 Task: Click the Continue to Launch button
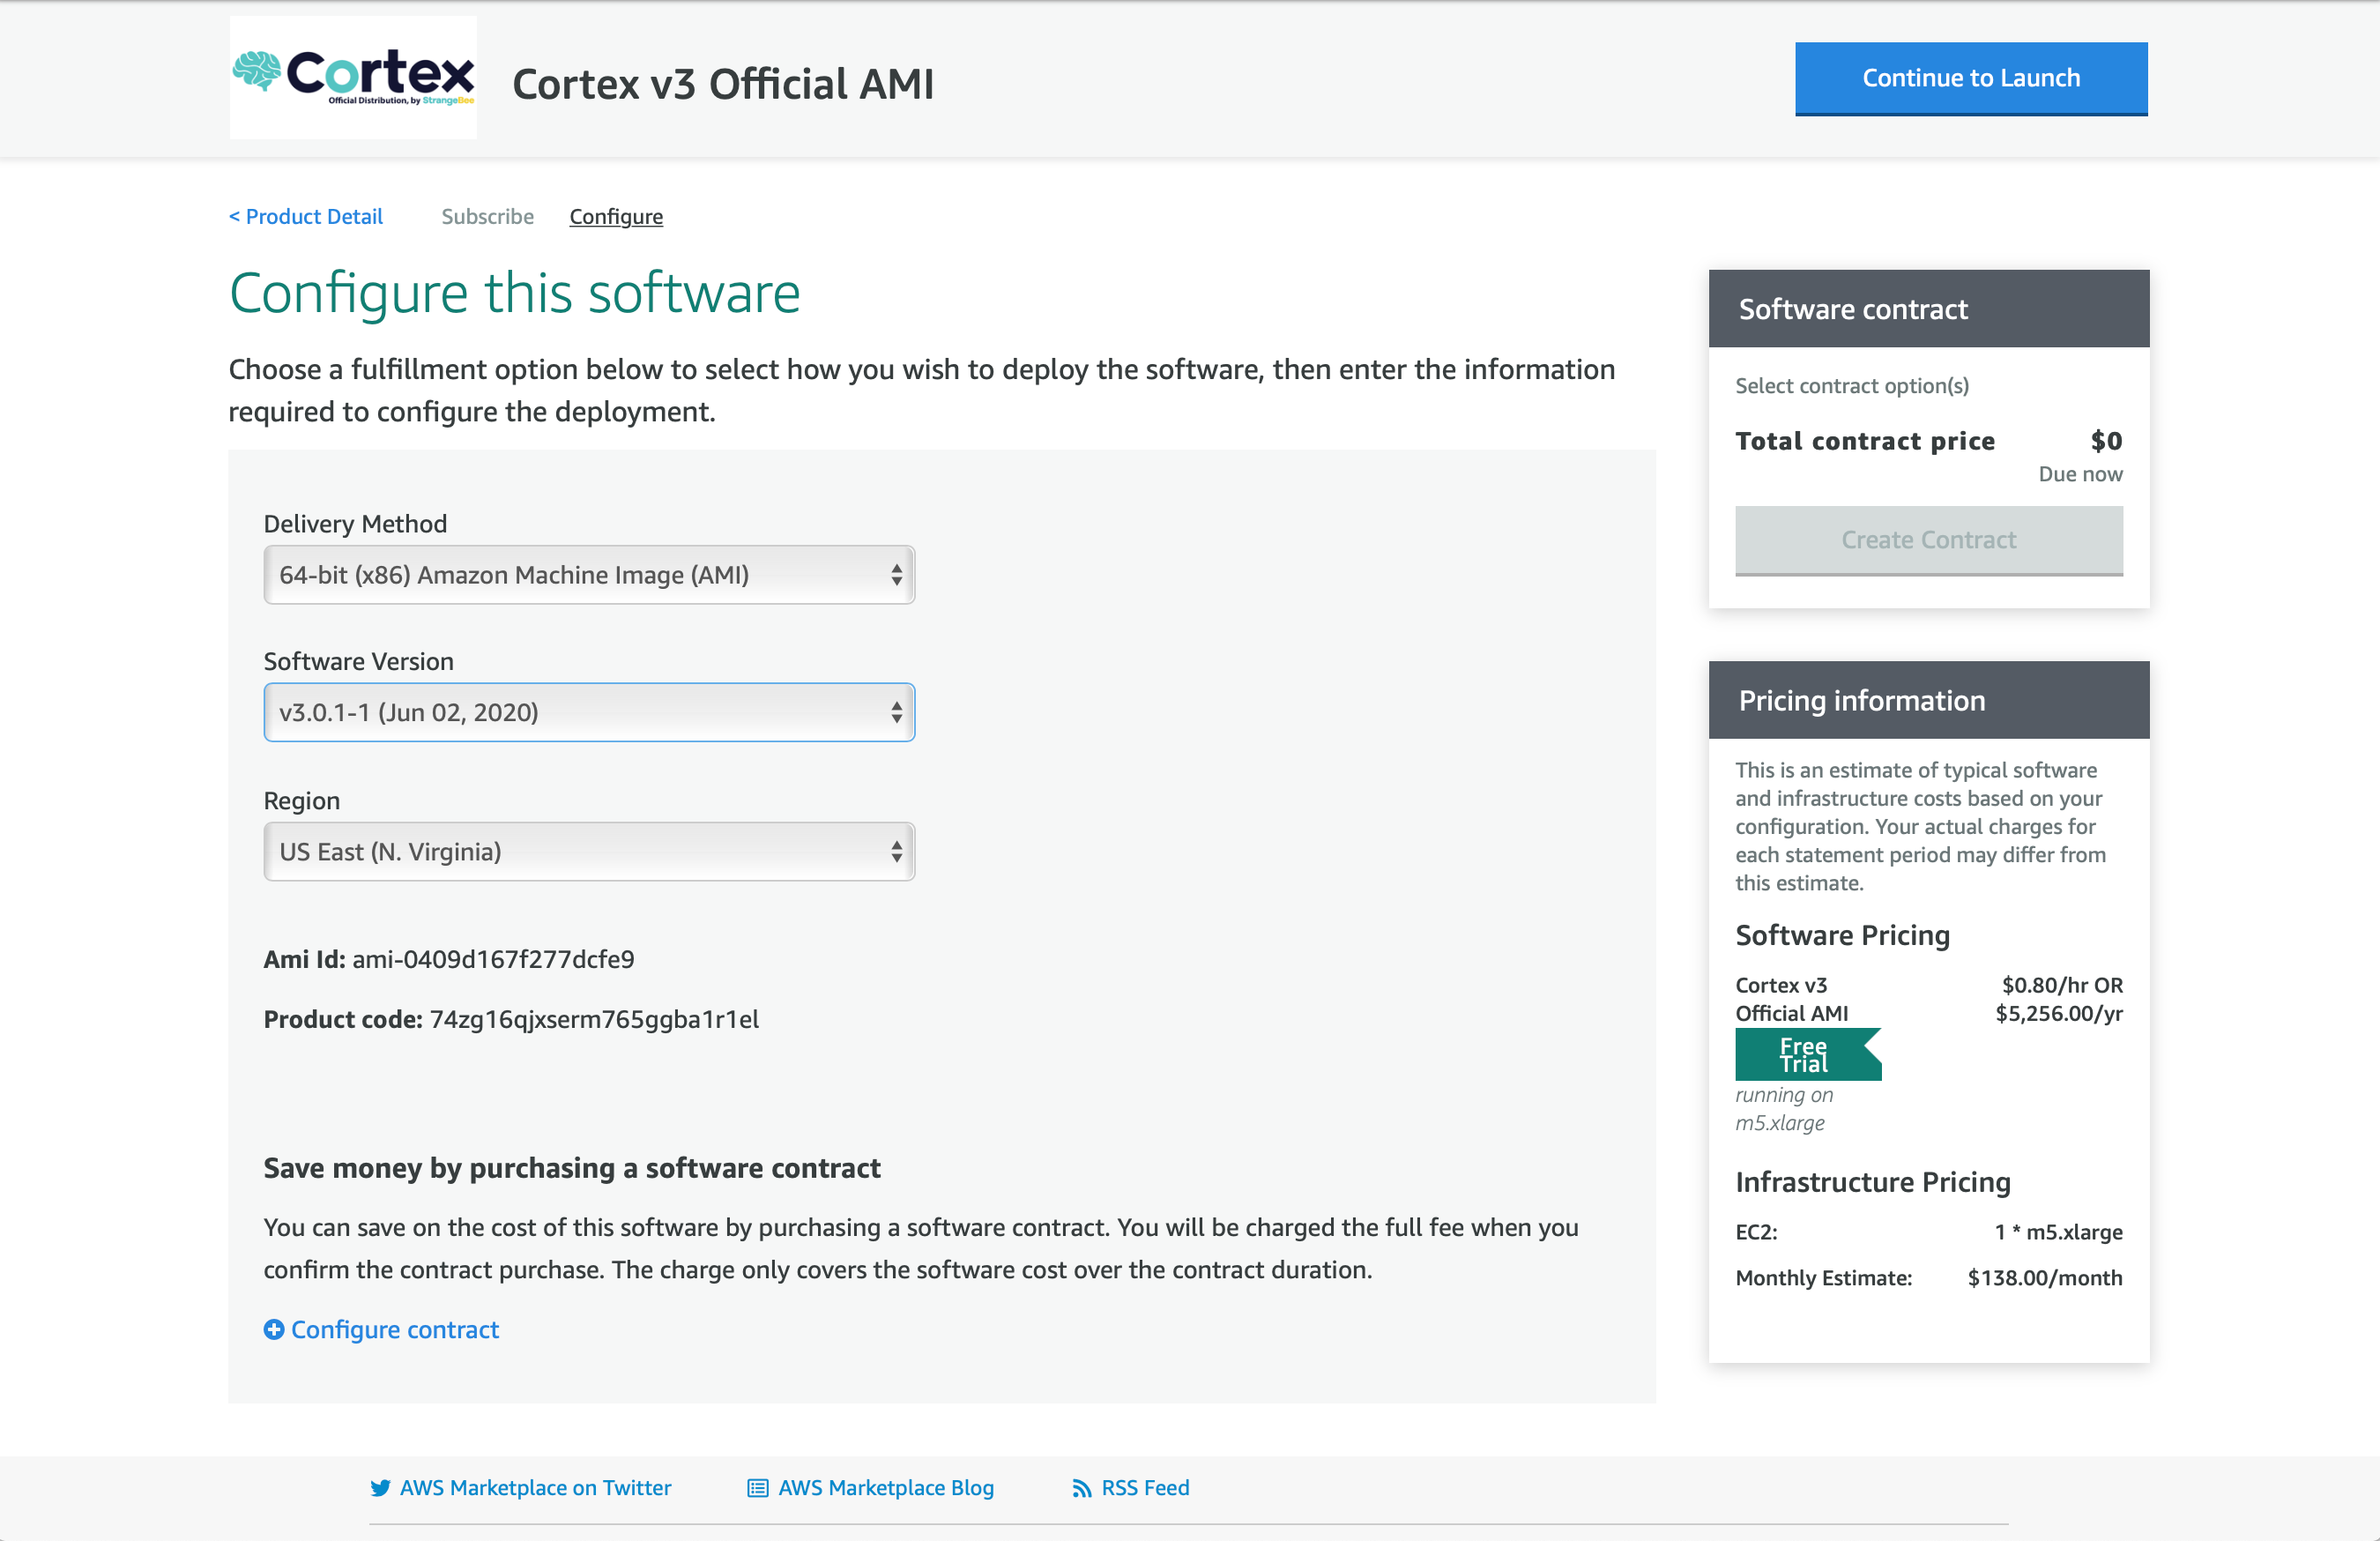tap(1970, 78)
